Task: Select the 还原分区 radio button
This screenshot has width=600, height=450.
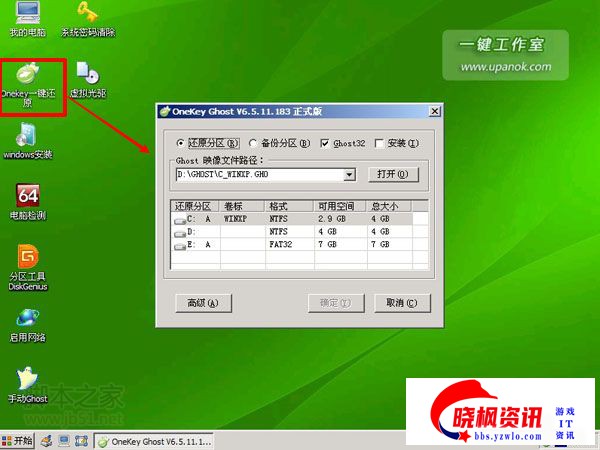Action: pyautogui.click(x=181, y=142)
